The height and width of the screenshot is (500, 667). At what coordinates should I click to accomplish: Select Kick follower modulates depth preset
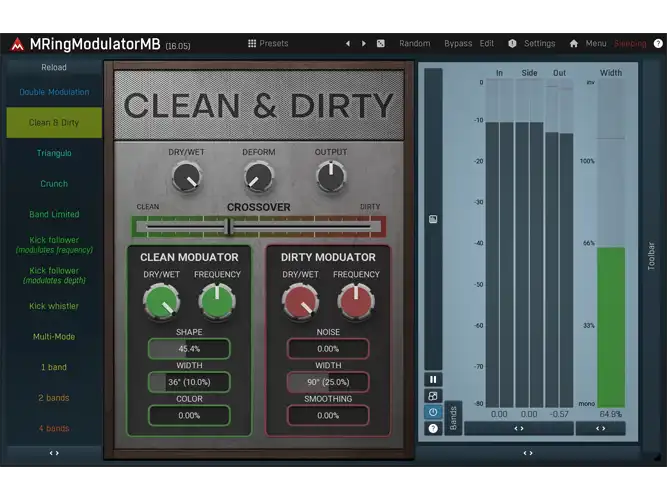(x=54, y=275)
